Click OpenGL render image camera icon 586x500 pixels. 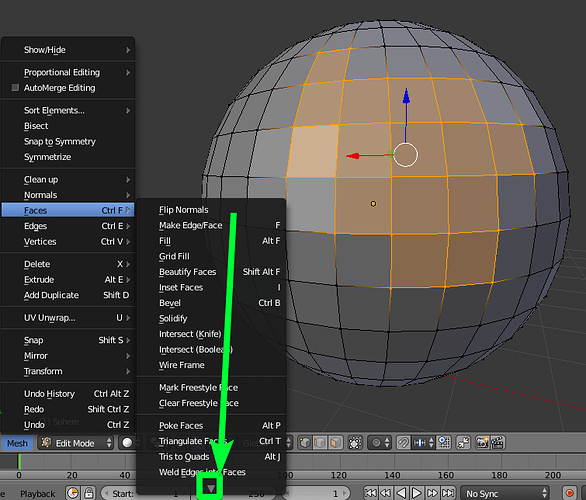482,443
